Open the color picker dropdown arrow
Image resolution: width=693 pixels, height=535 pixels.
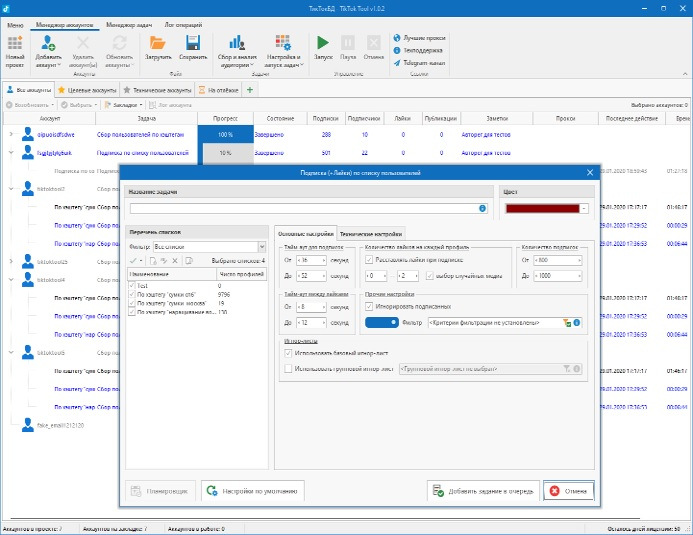tap(584, 209)
